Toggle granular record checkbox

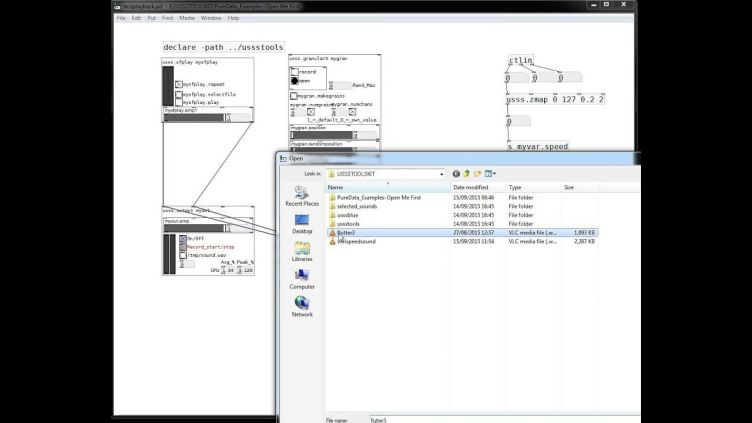pyautogui.click(x=294, y=72)
